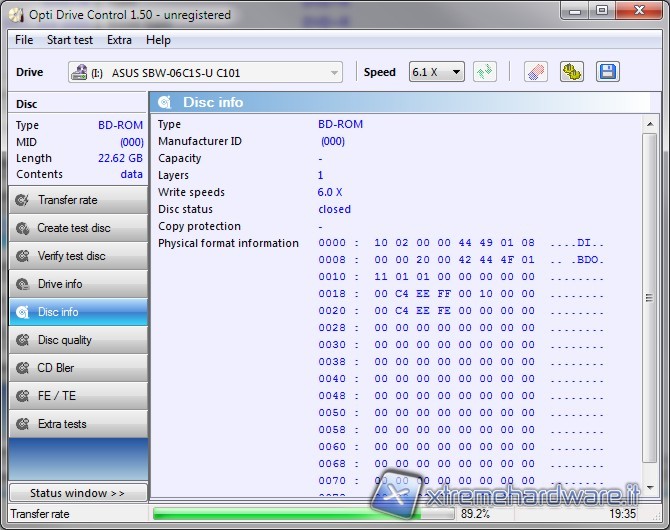The height and width of the screenshot is (530, 670).
Task: Select CD Bler test
Action: pos(77,368)
